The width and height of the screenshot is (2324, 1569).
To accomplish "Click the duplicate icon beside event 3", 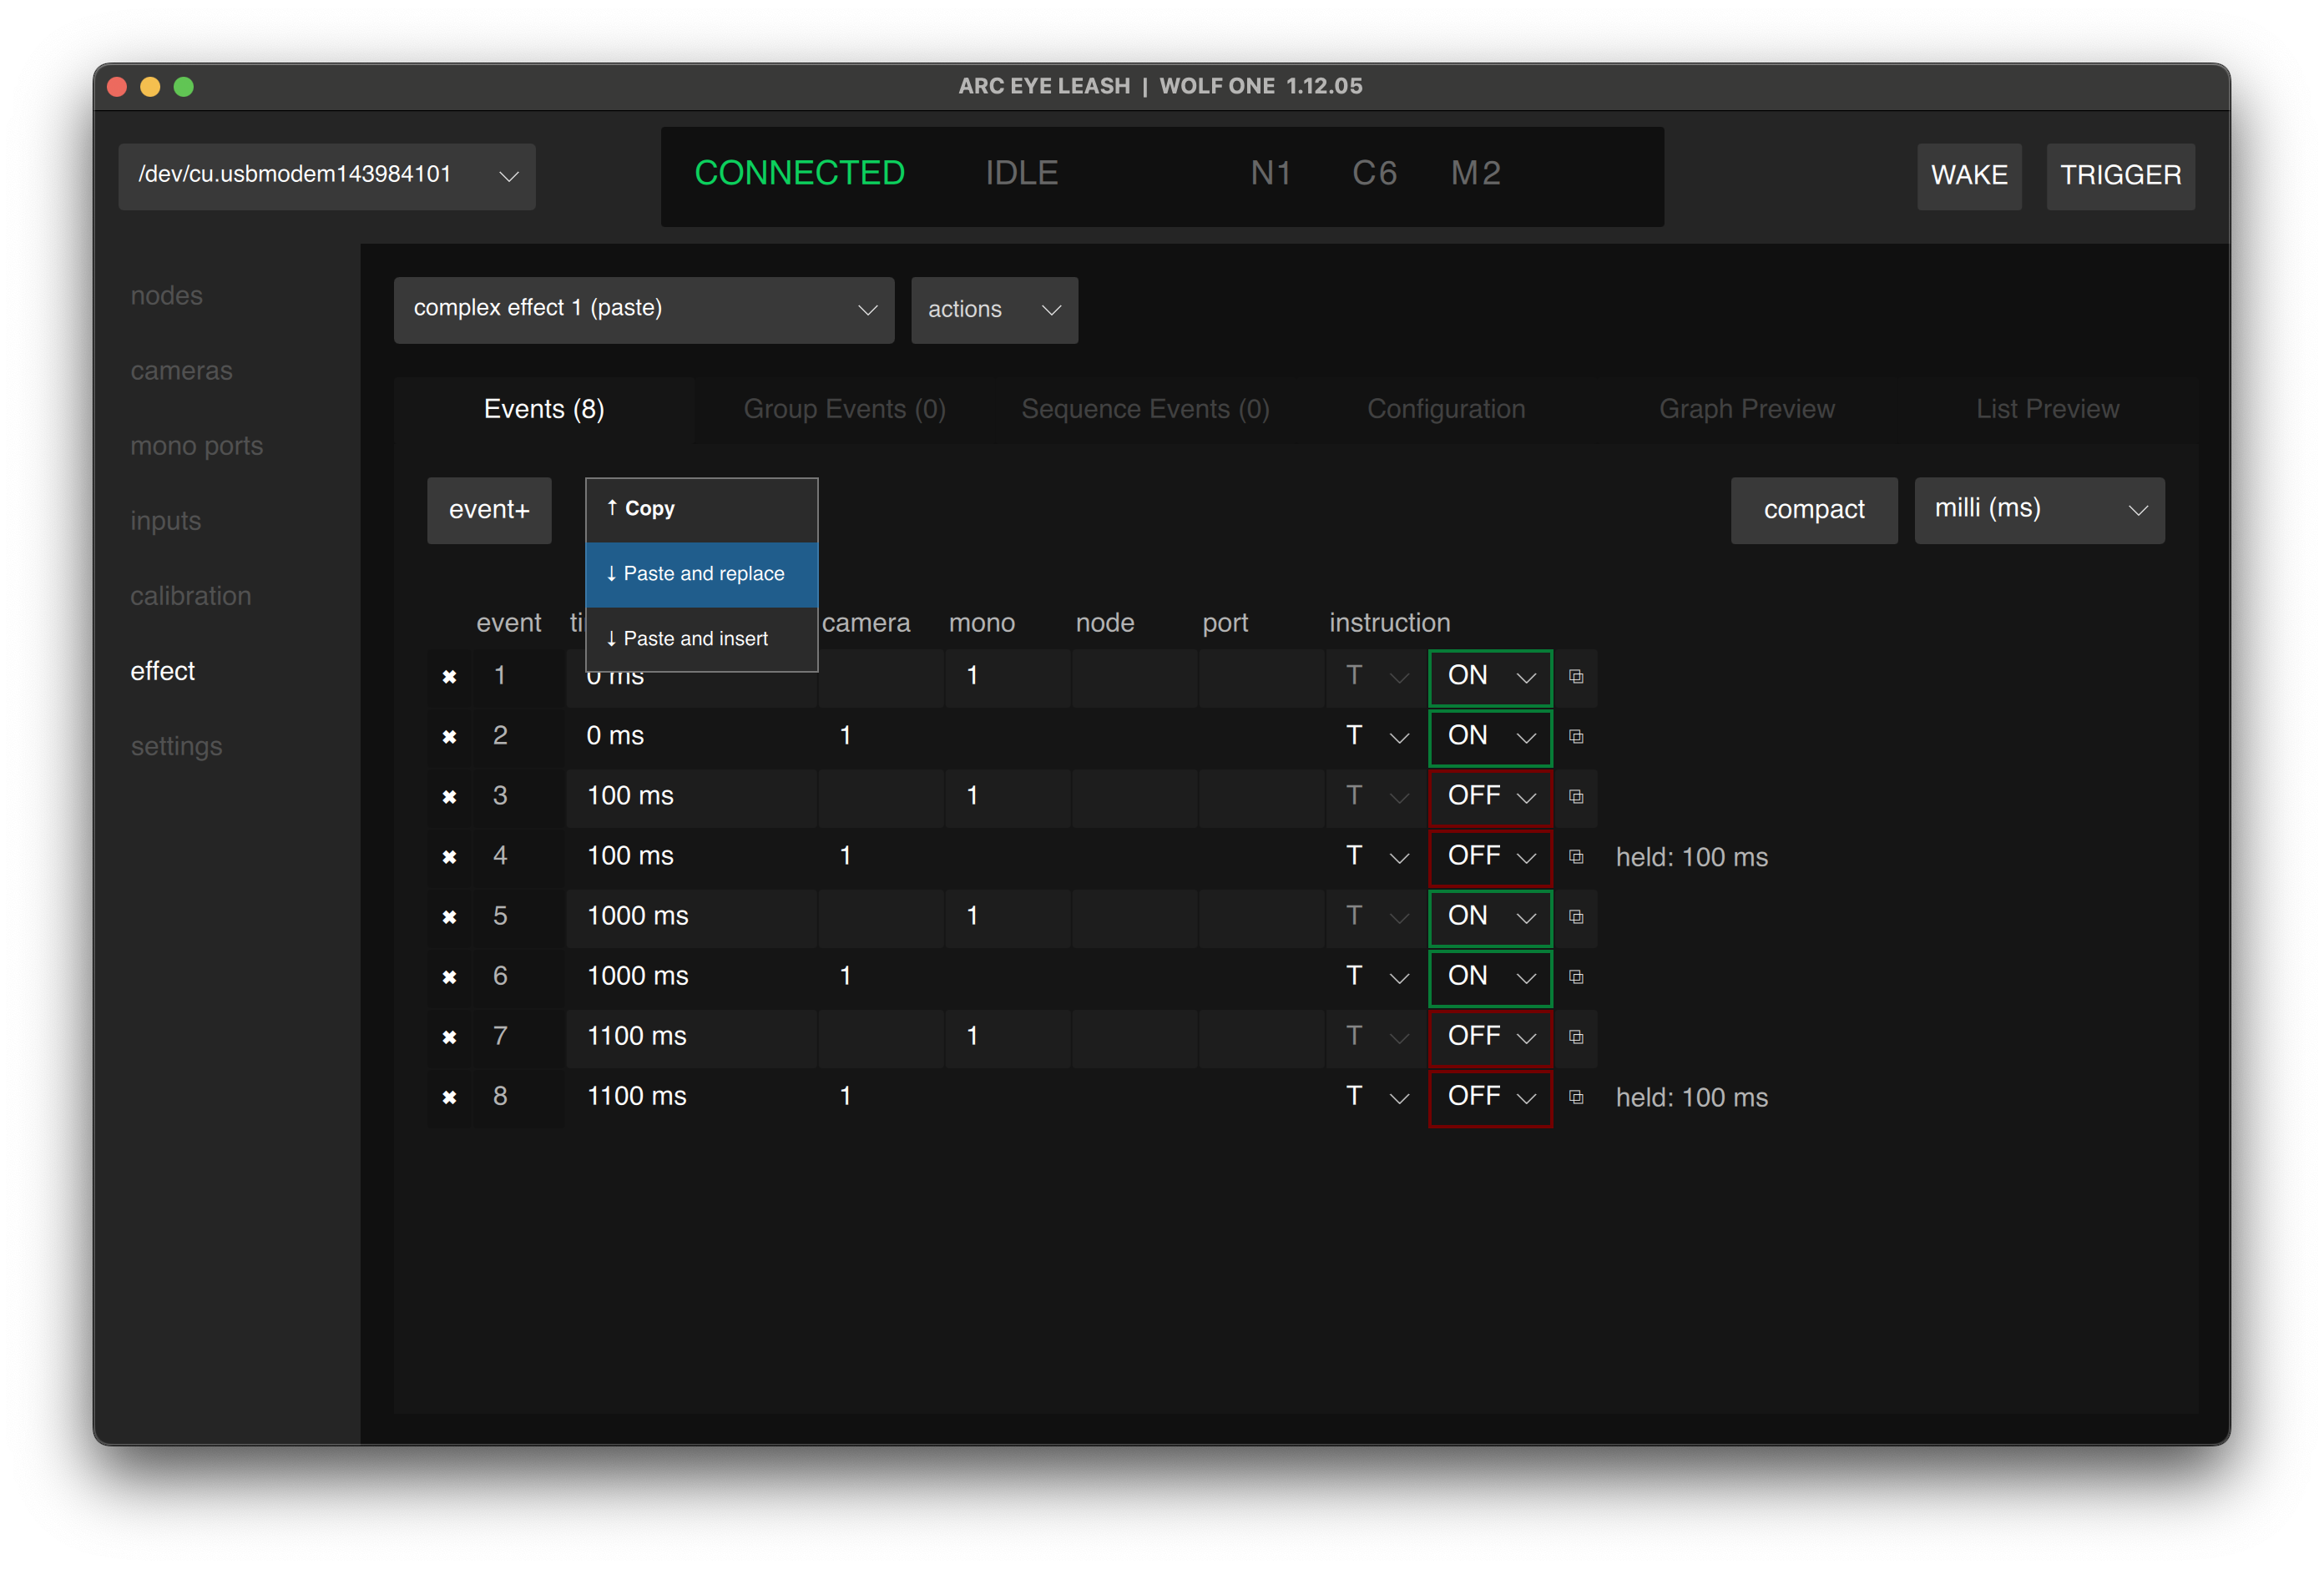I will tap(1577, 797).
